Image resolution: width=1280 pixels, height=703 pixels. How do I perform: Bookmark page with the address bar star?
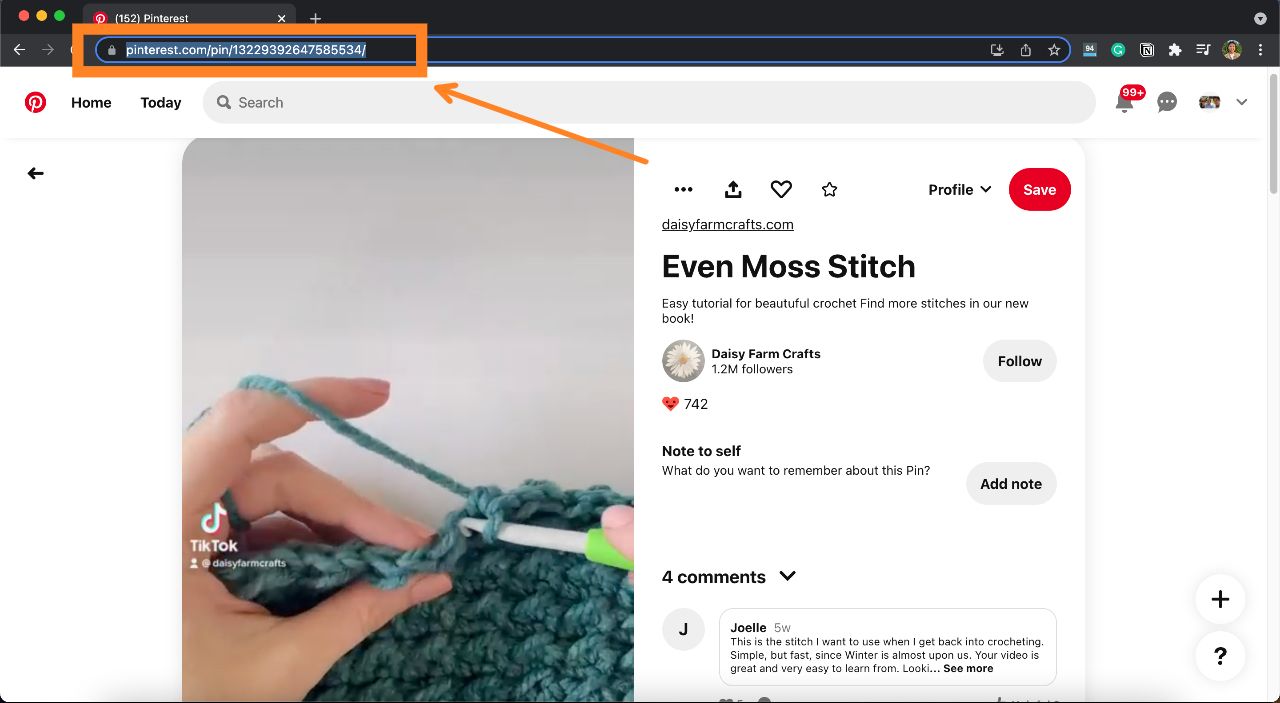(1054, 50)
